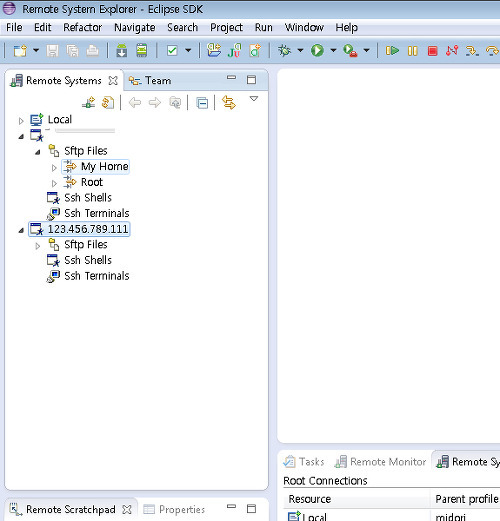
Task: Open the Window menu
Action: (x=304, y=27)
